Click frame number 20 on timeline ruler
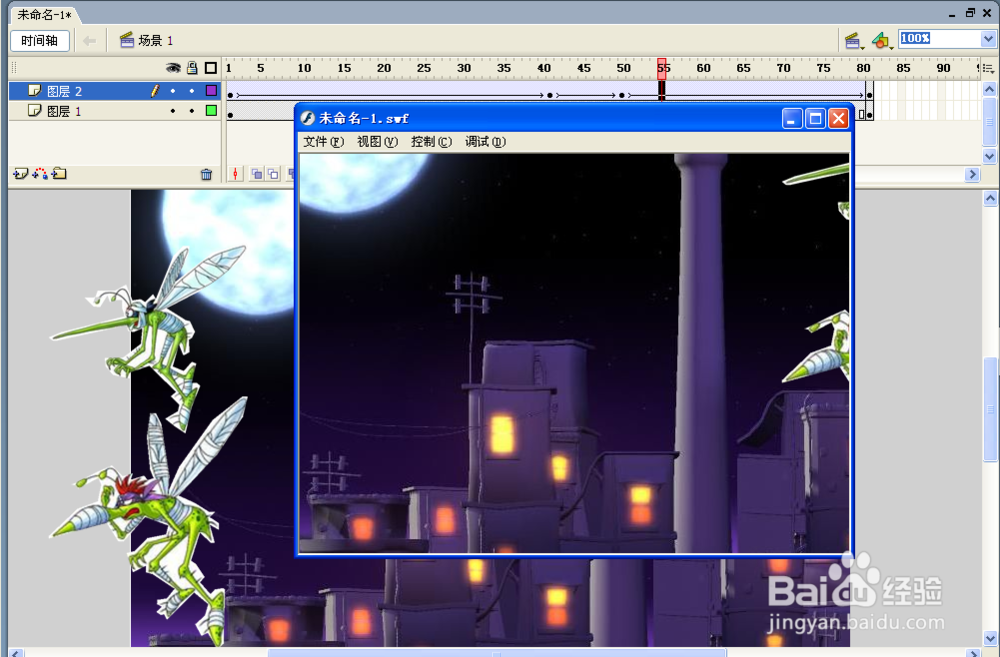The height and width of the screenshot is (657, 1000). point(384,68)
